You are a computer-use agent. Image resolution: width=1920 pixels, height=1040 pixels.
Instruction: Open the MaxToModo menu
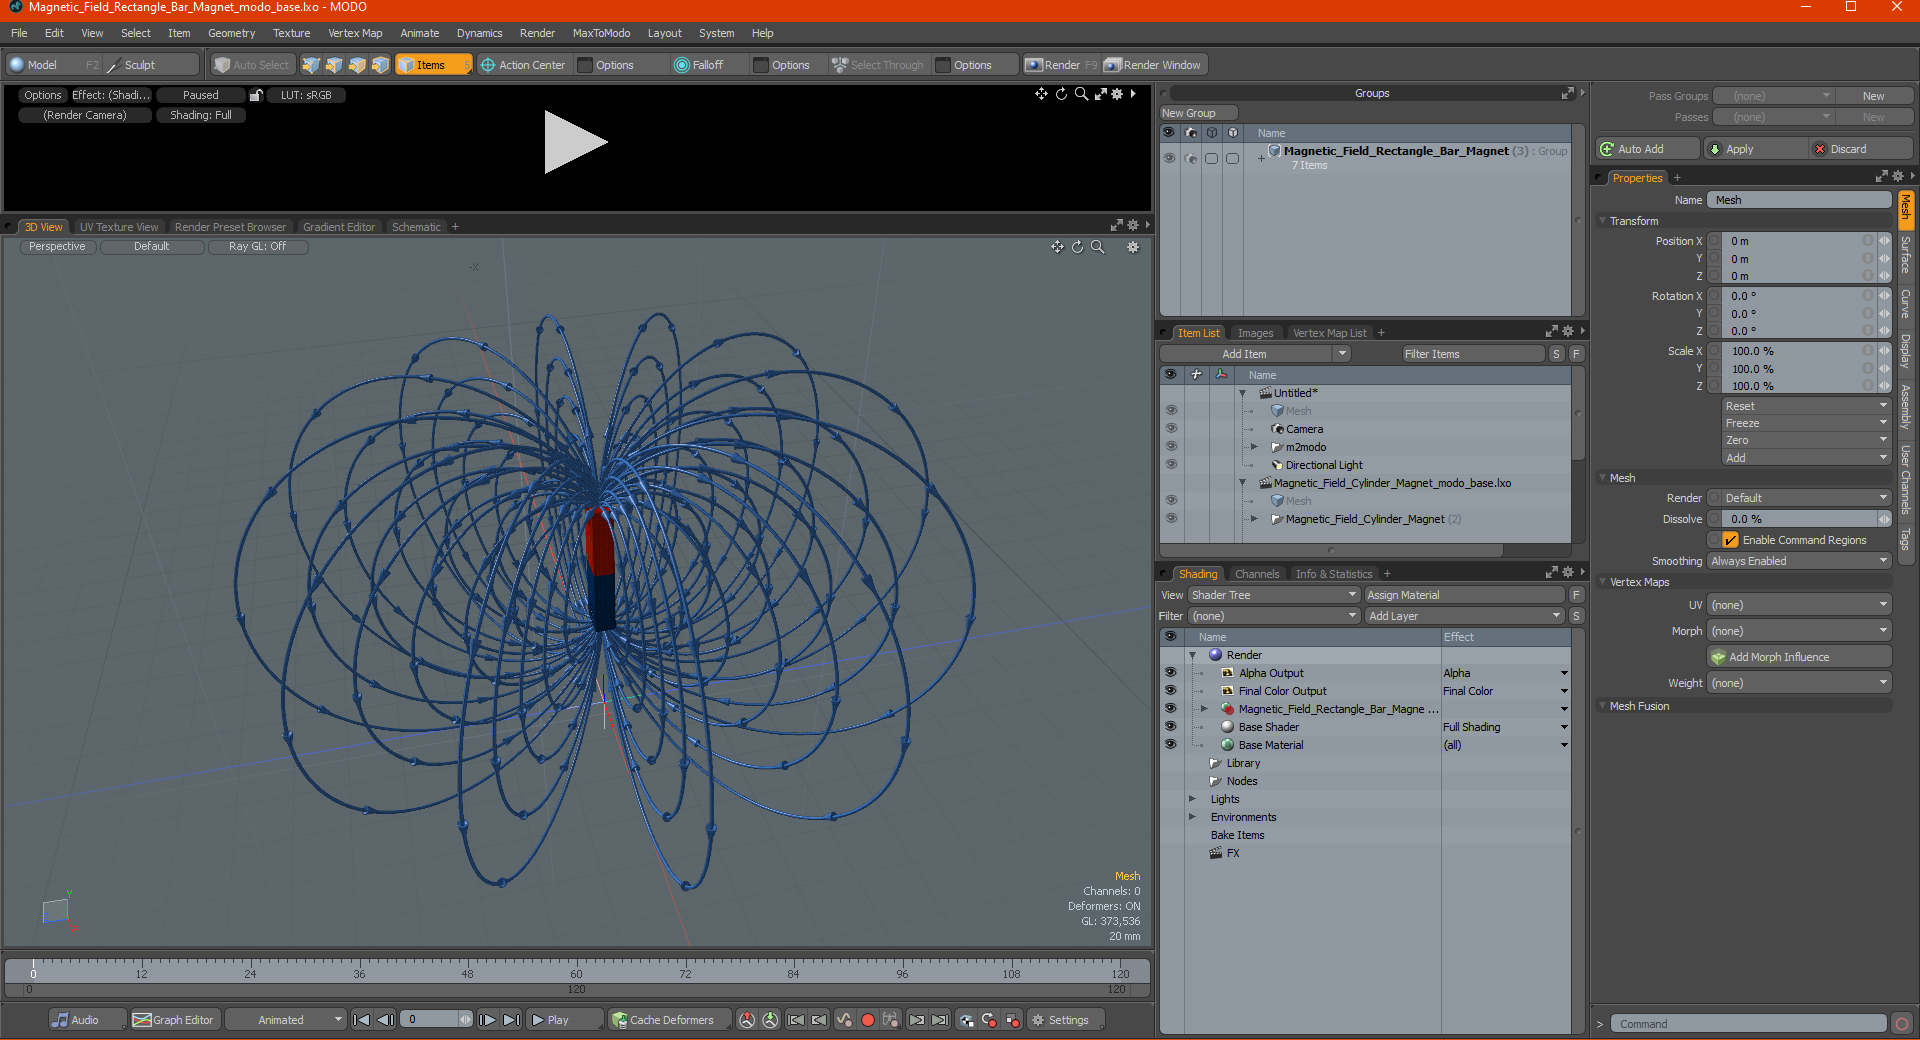tap(601, 33)
